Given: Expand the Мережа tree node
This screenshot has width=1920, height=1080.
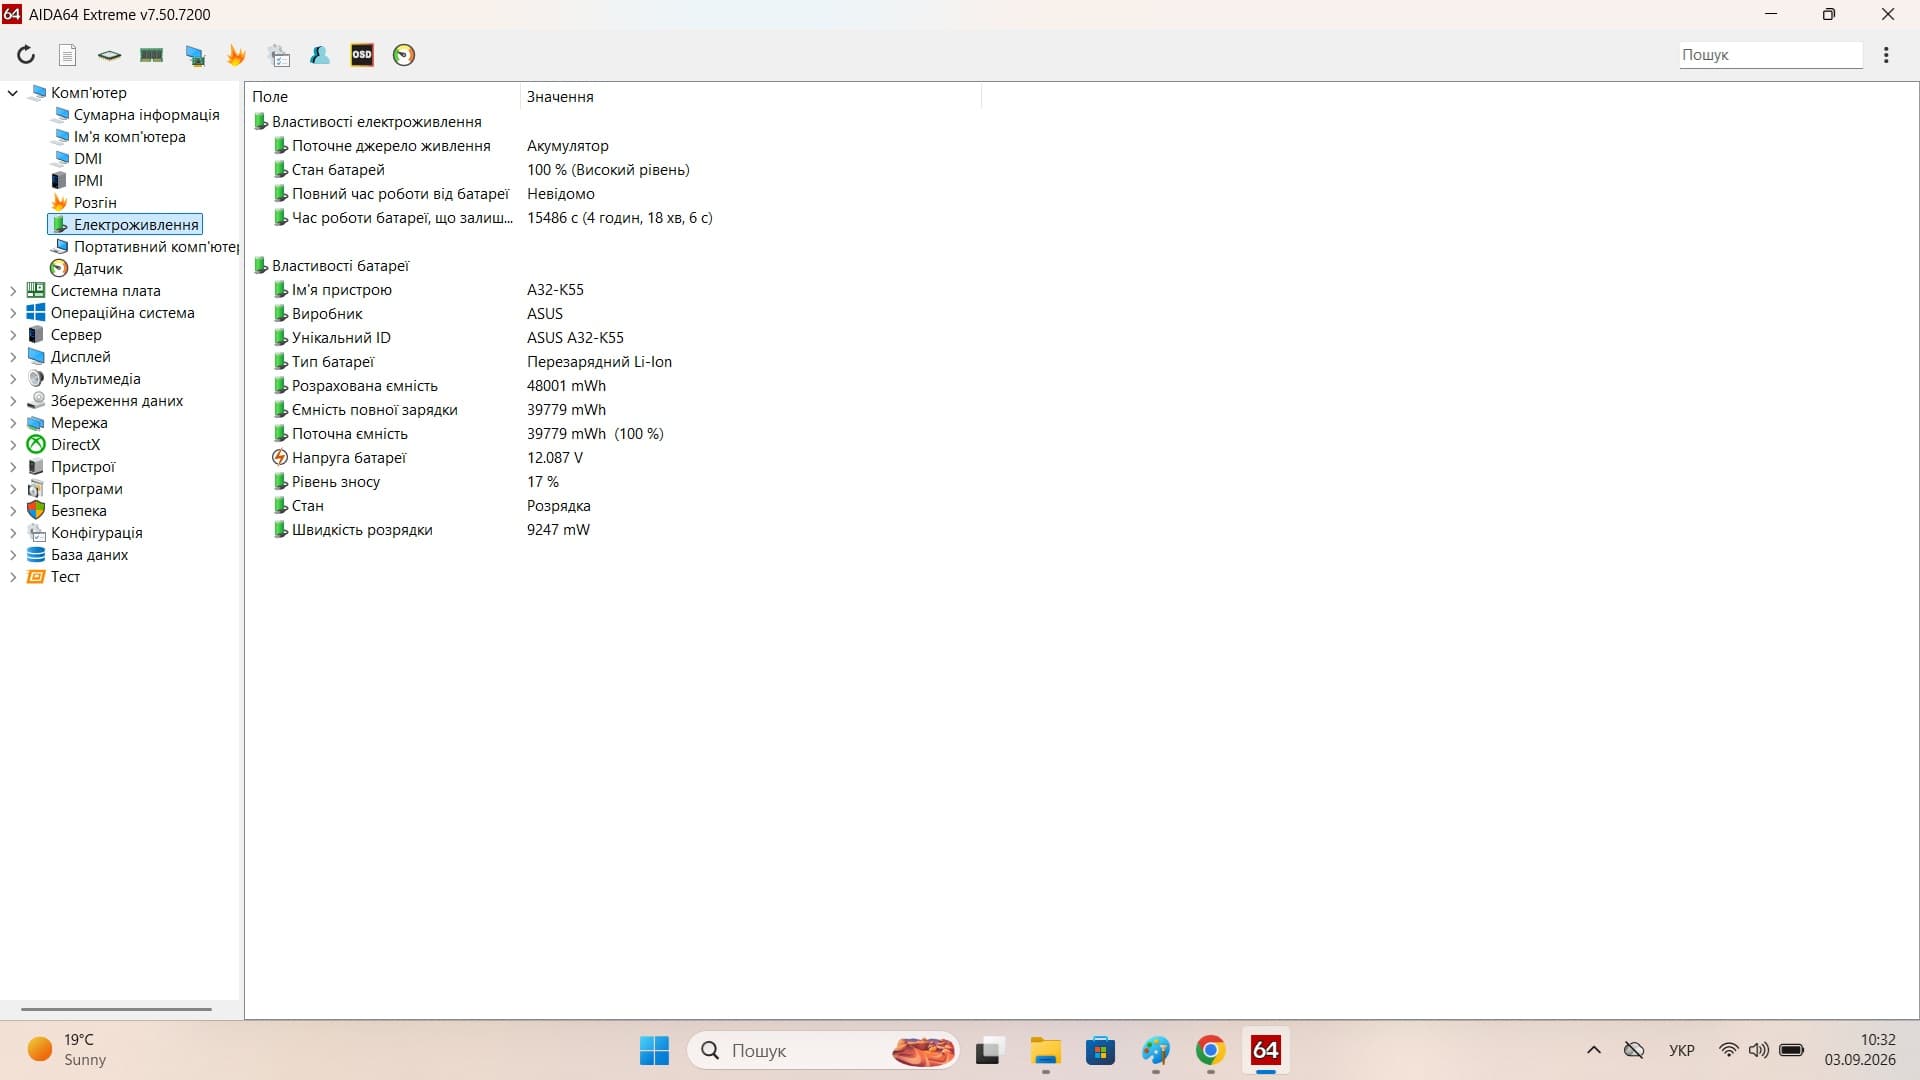Looking at the screenshot, I should [x=13, y=423].
